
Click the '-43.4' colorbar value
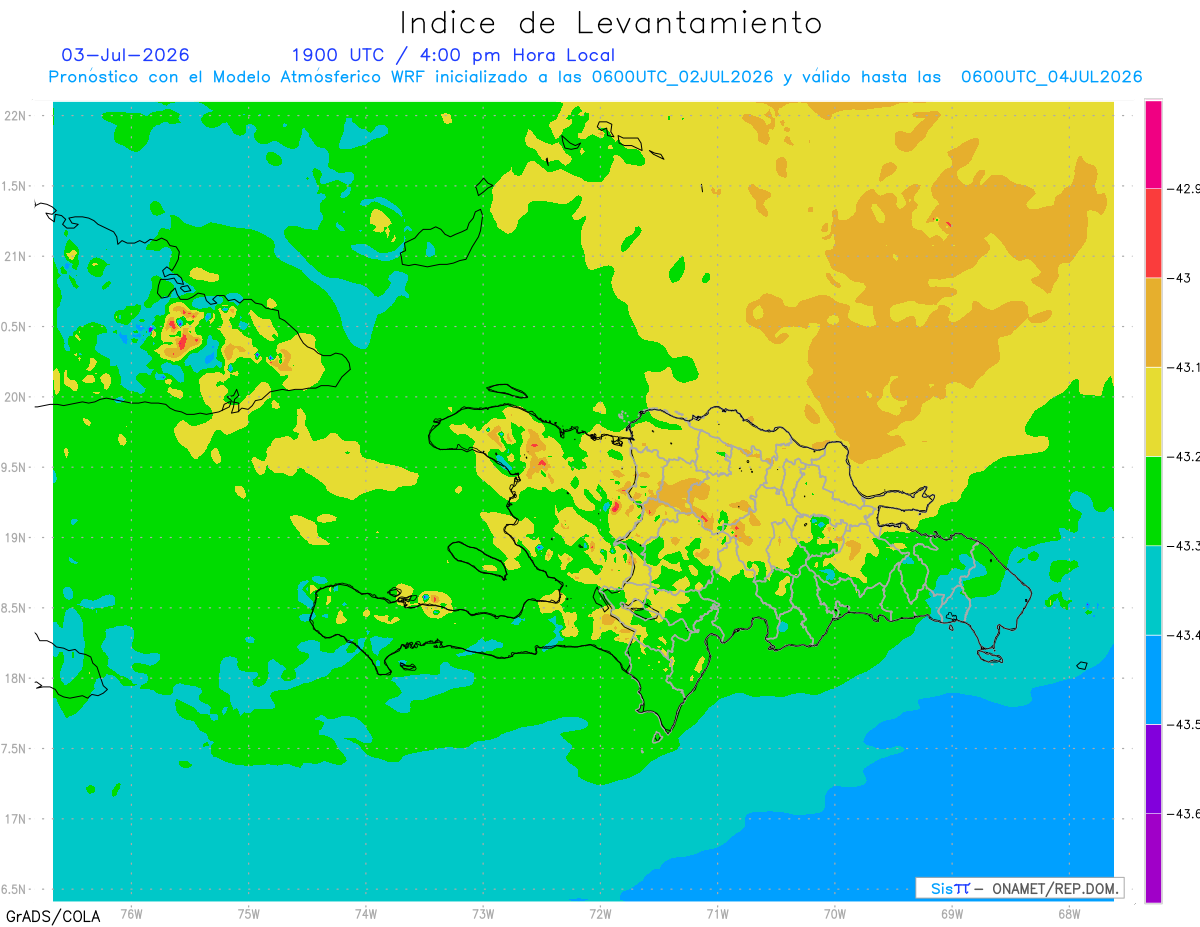(1184, 634)
